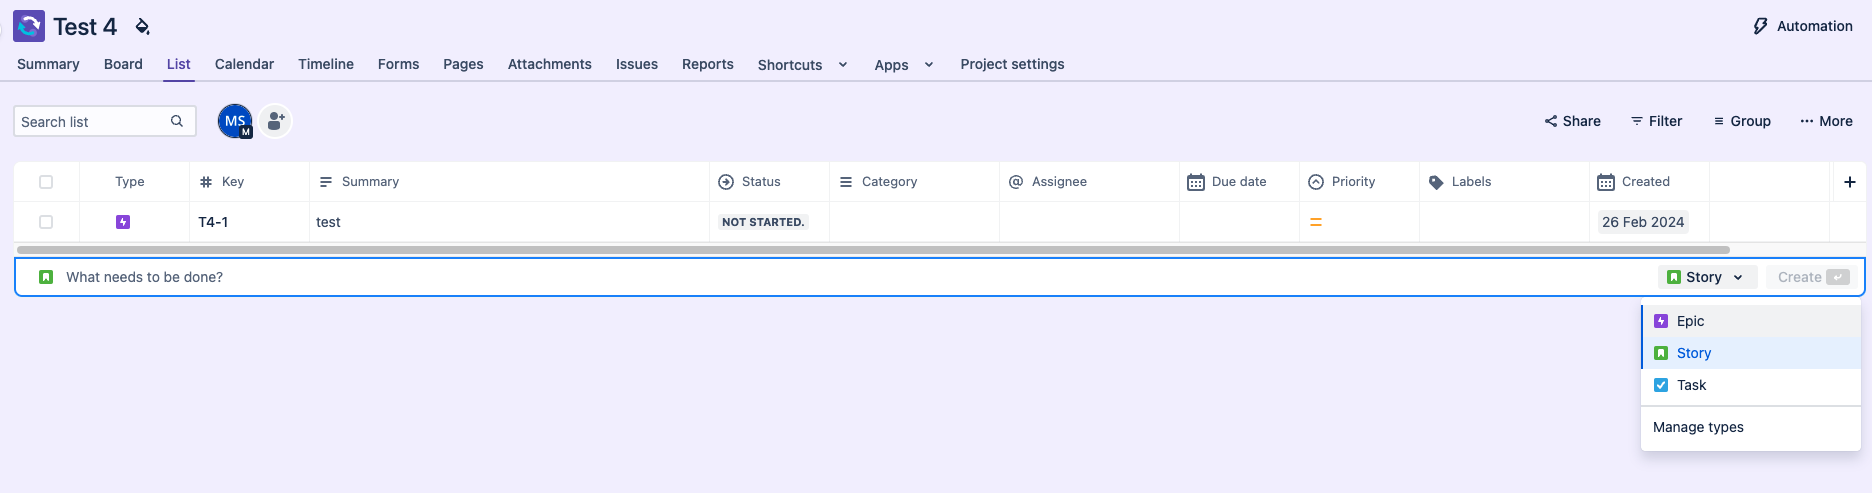
Task: Click the Status column arrow icon
Action: [x=726, y=182]
